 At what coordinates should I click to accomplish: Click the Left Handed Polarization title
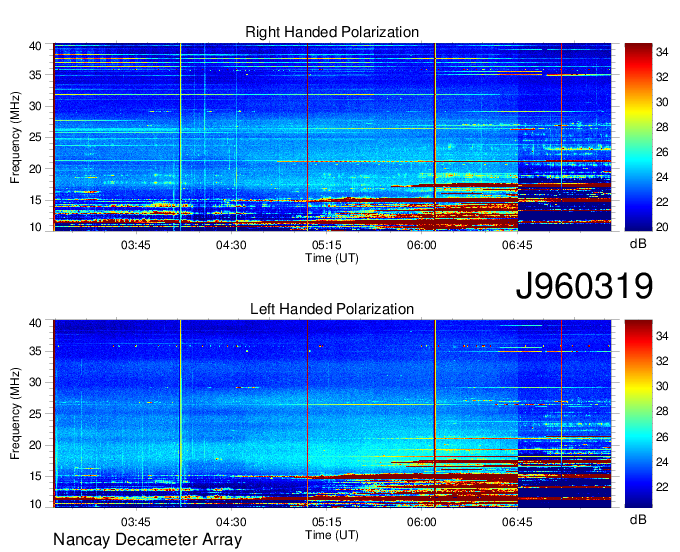pos(332,309)
